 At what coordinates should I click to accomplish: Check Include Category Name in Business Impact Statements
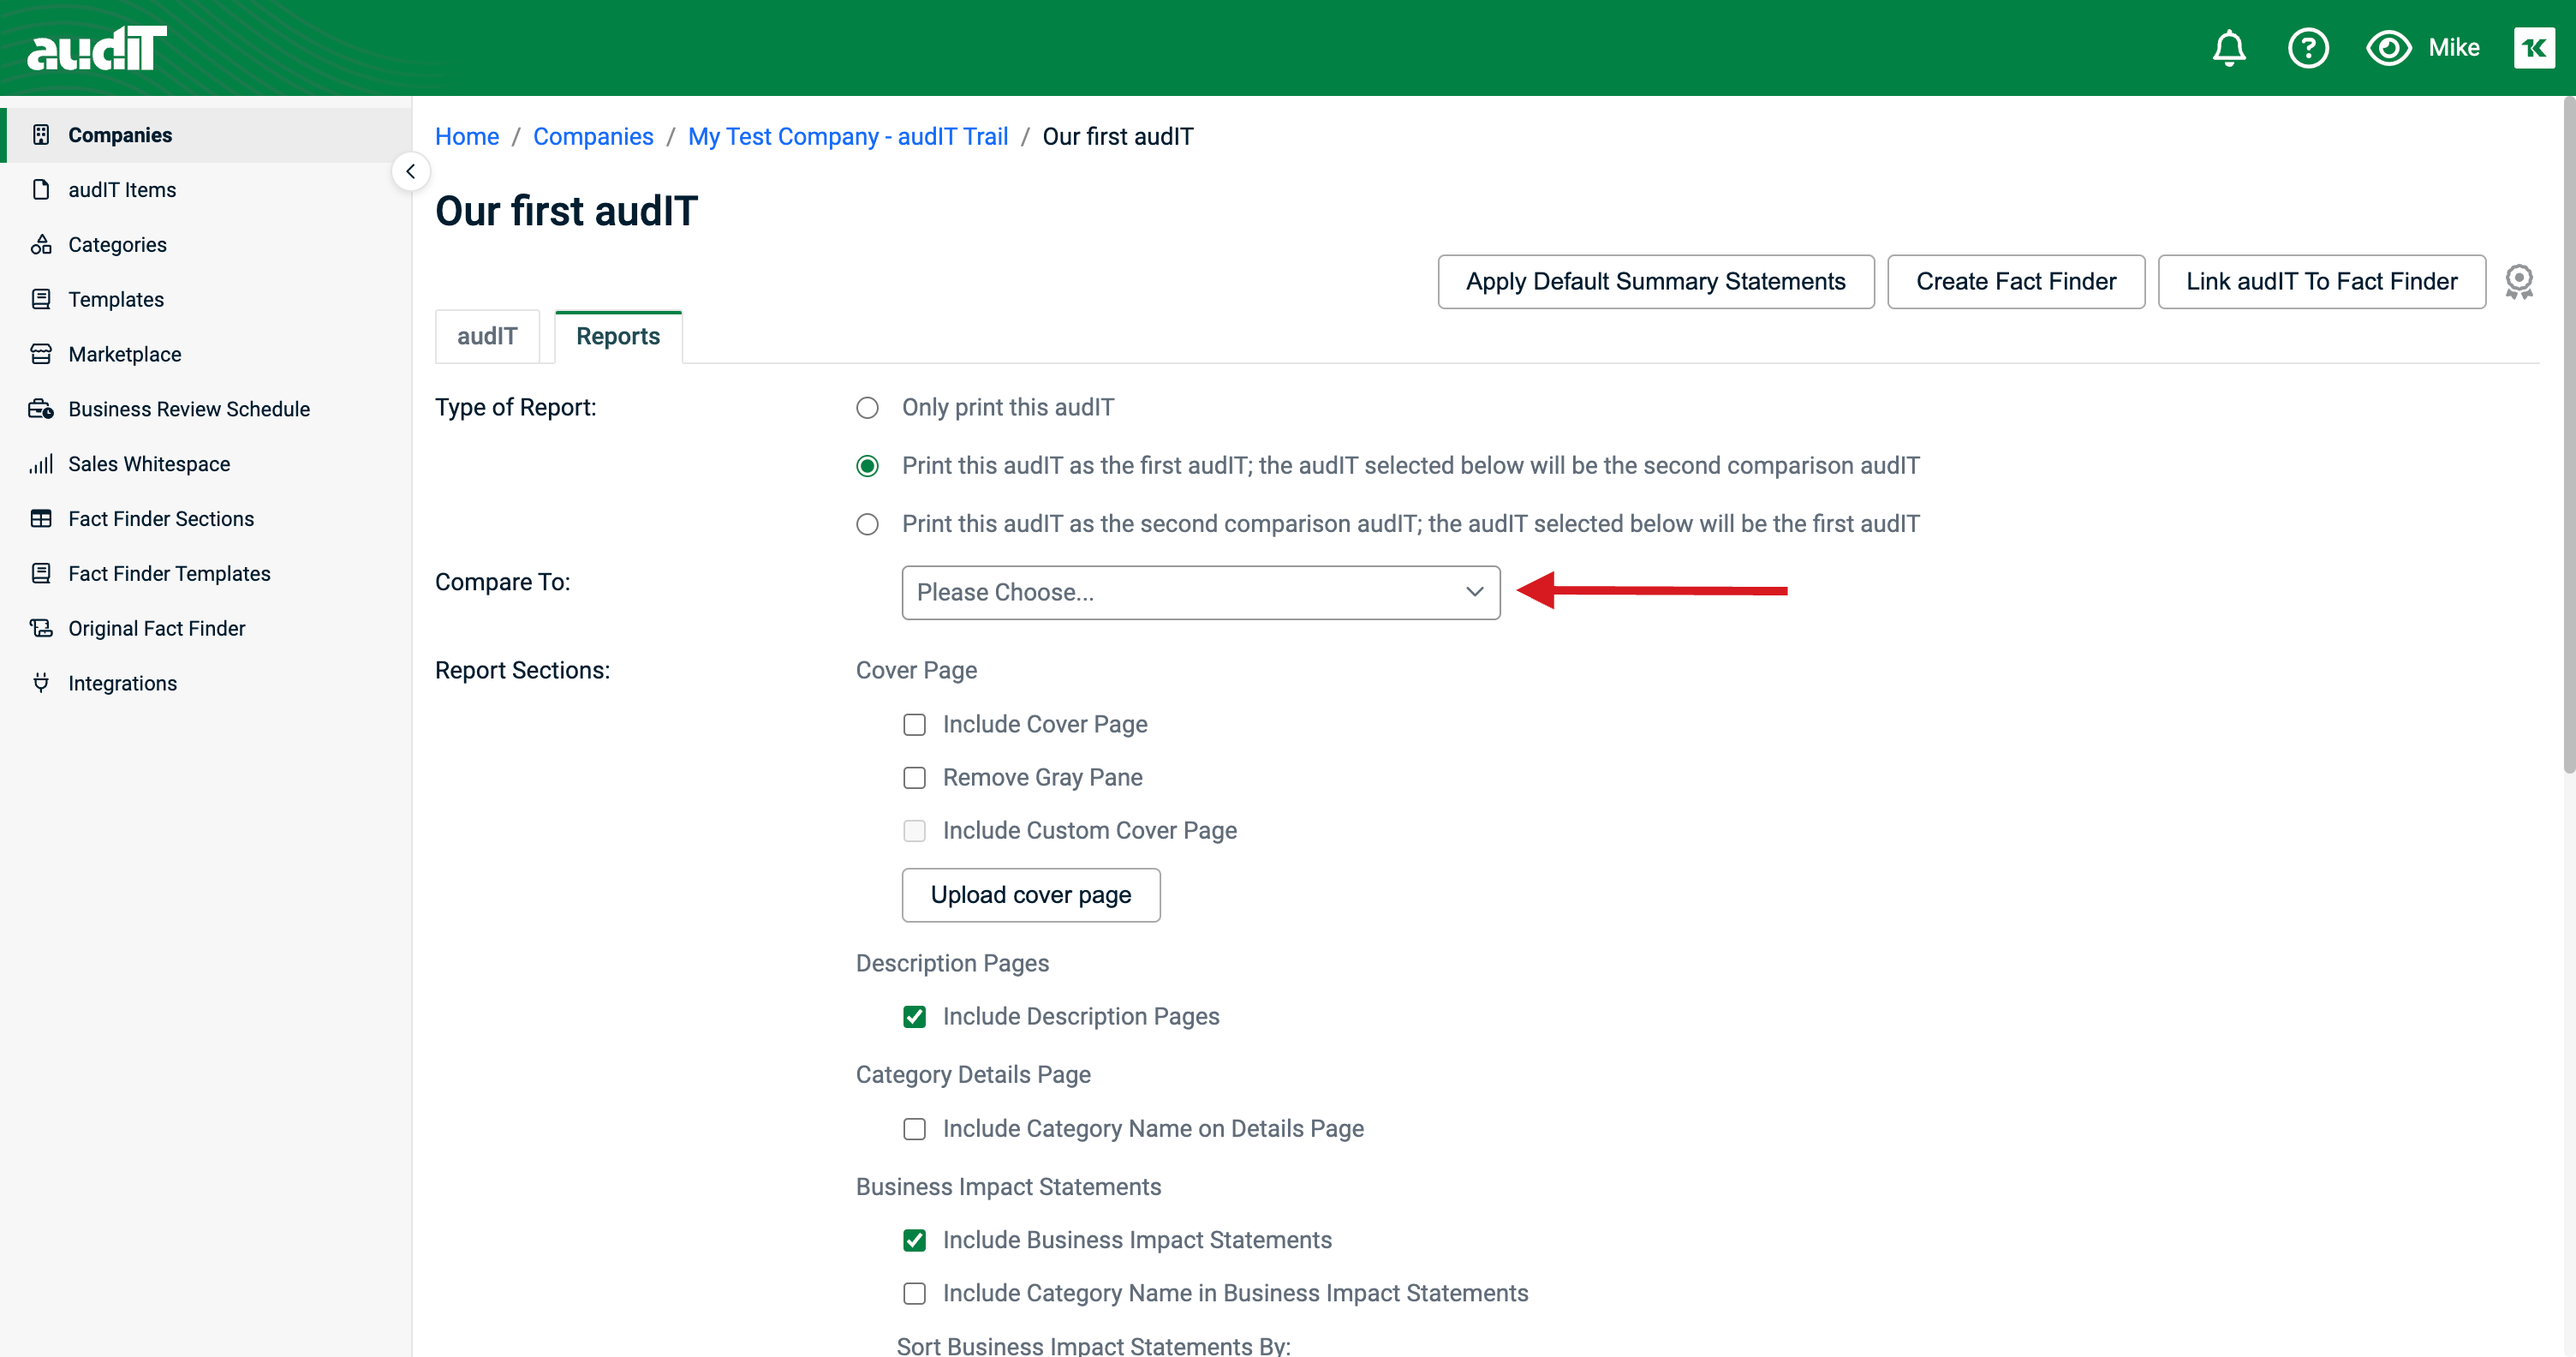914,1294
